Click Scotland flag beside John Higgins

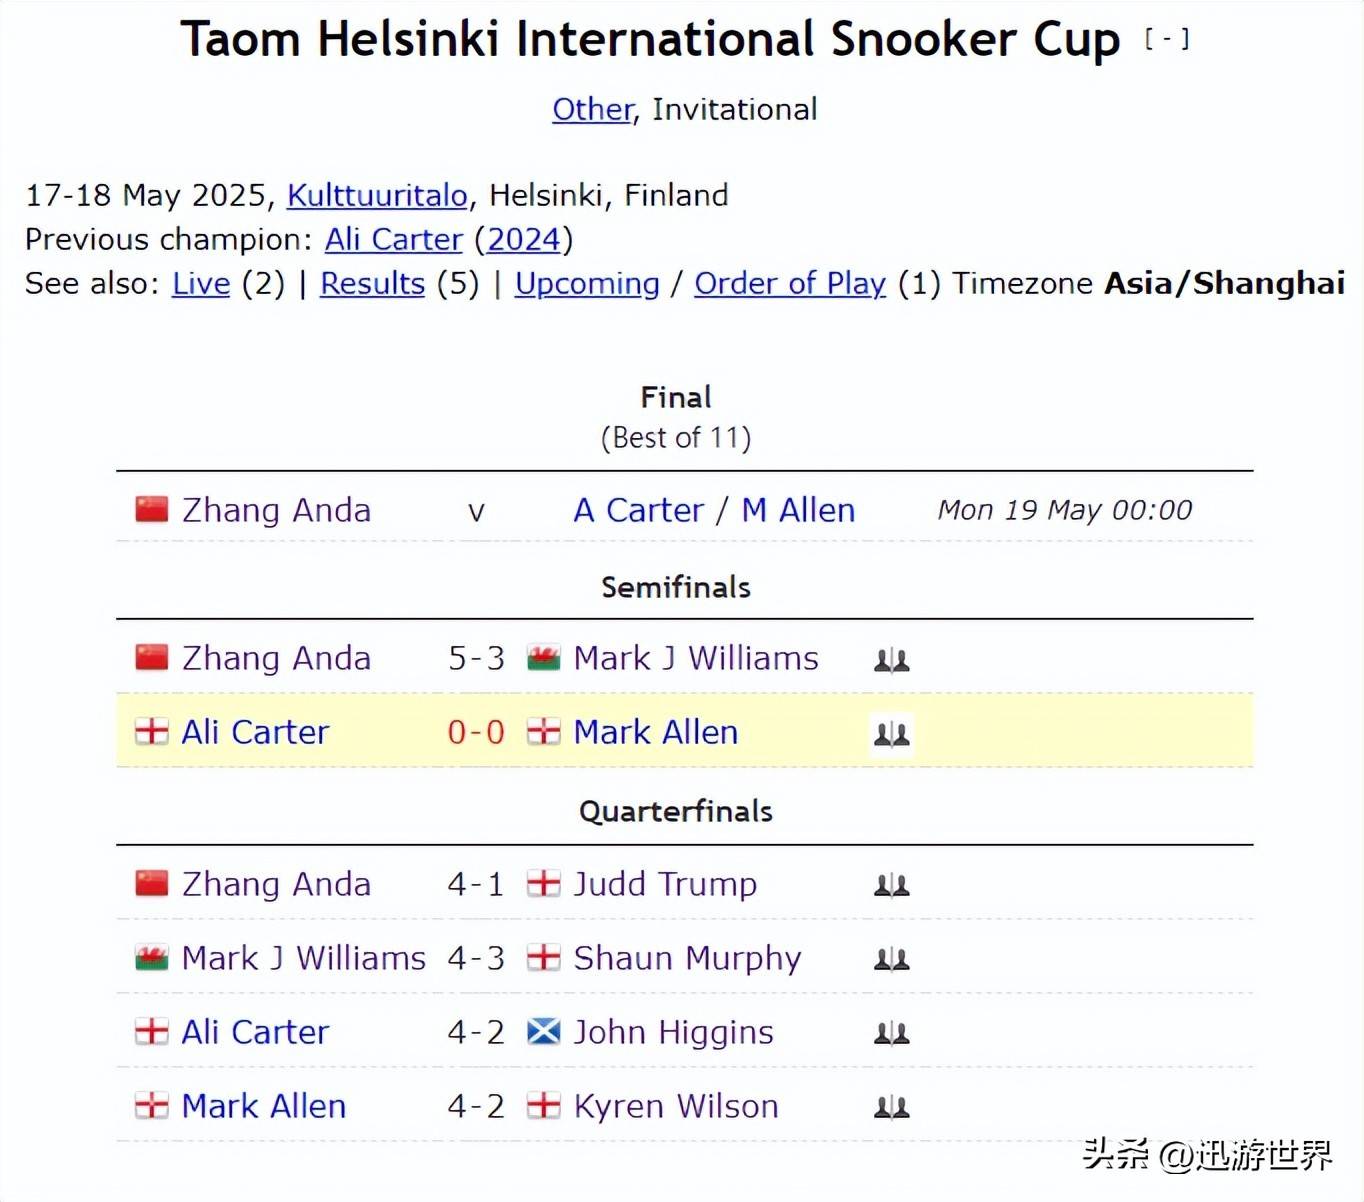tap(543, 1031)
